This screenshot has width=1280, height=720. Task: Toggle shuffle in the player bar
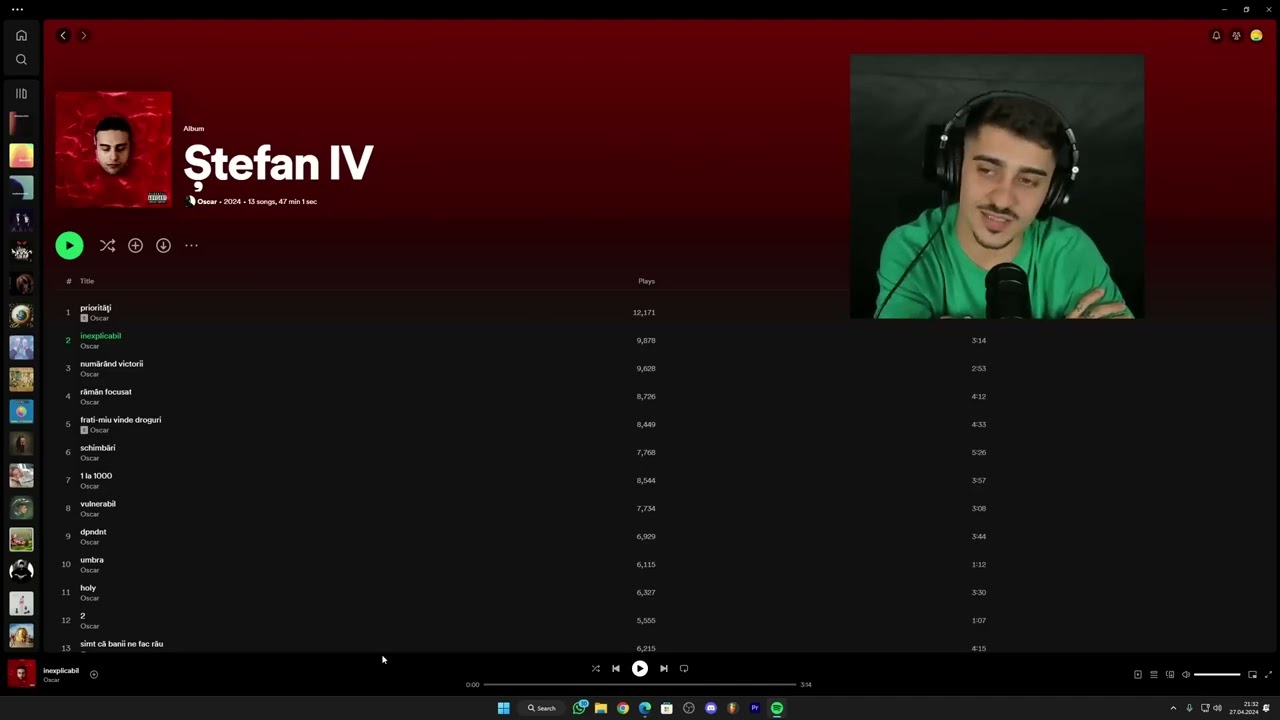click(x=595, y=668)
